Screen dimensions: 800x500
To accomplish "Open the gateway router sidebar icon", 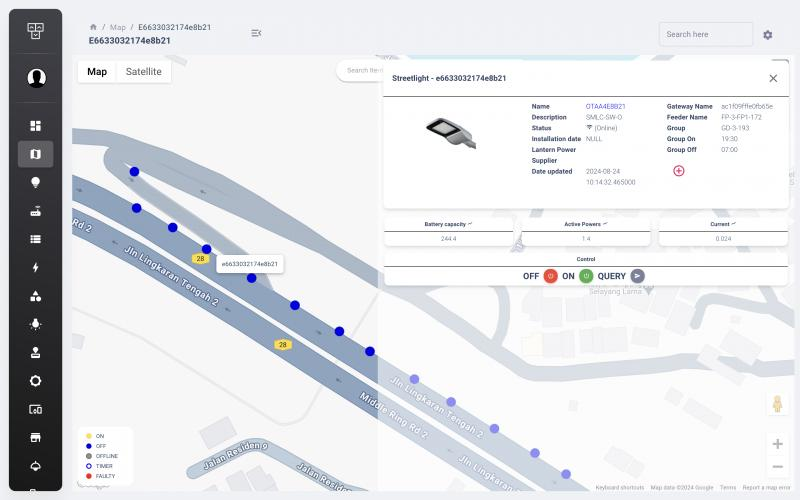I will click(36, 211).
